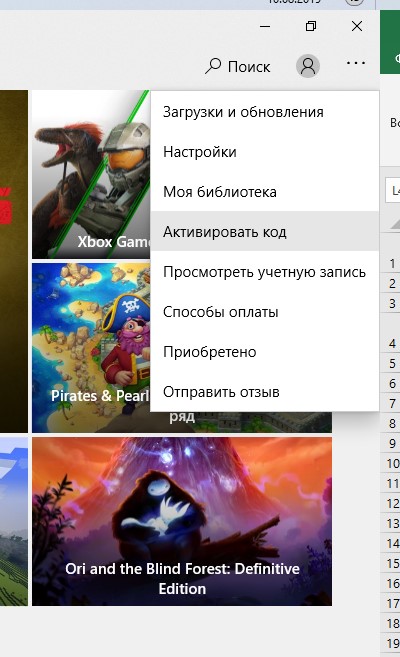
Task: Choose Моя библиотека in the menu
Action: (x=265, y=192)
